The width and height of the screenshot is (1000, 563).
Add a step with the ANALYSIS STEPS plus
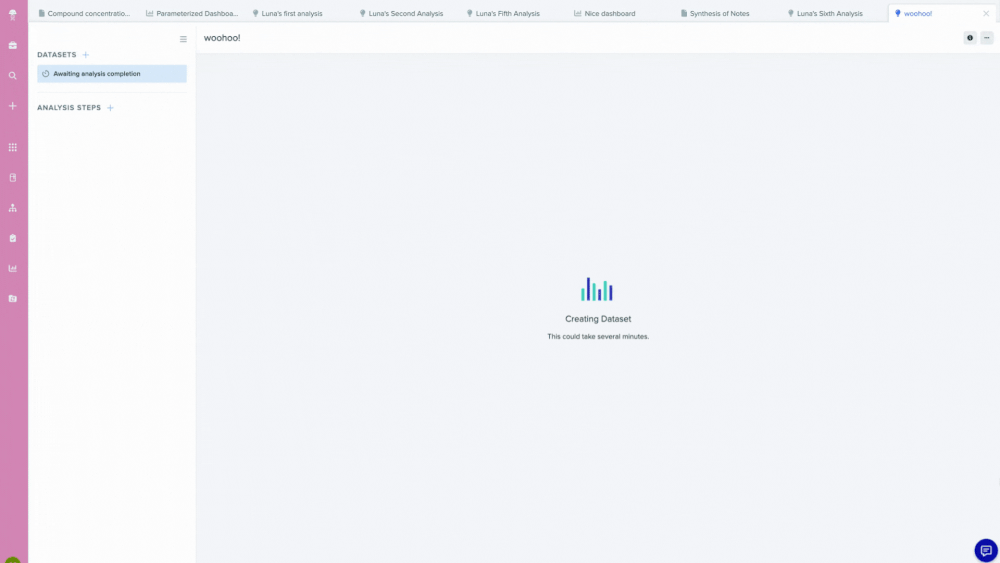110,108
